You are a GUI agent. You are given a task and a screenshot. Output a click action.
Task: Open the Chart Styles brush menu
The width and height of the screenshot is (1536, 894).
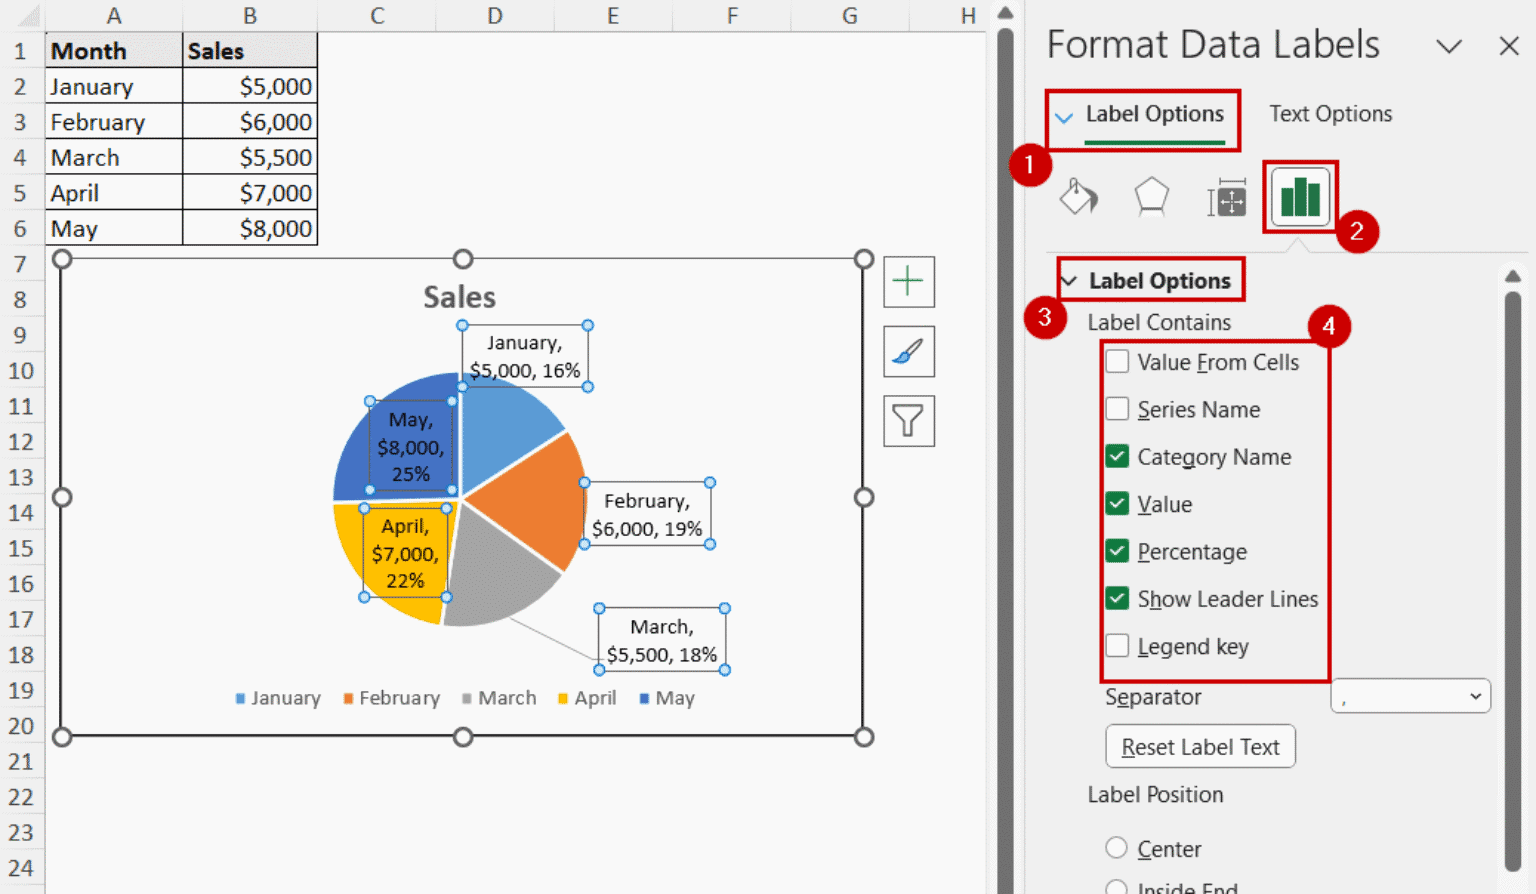coord(908,351)
